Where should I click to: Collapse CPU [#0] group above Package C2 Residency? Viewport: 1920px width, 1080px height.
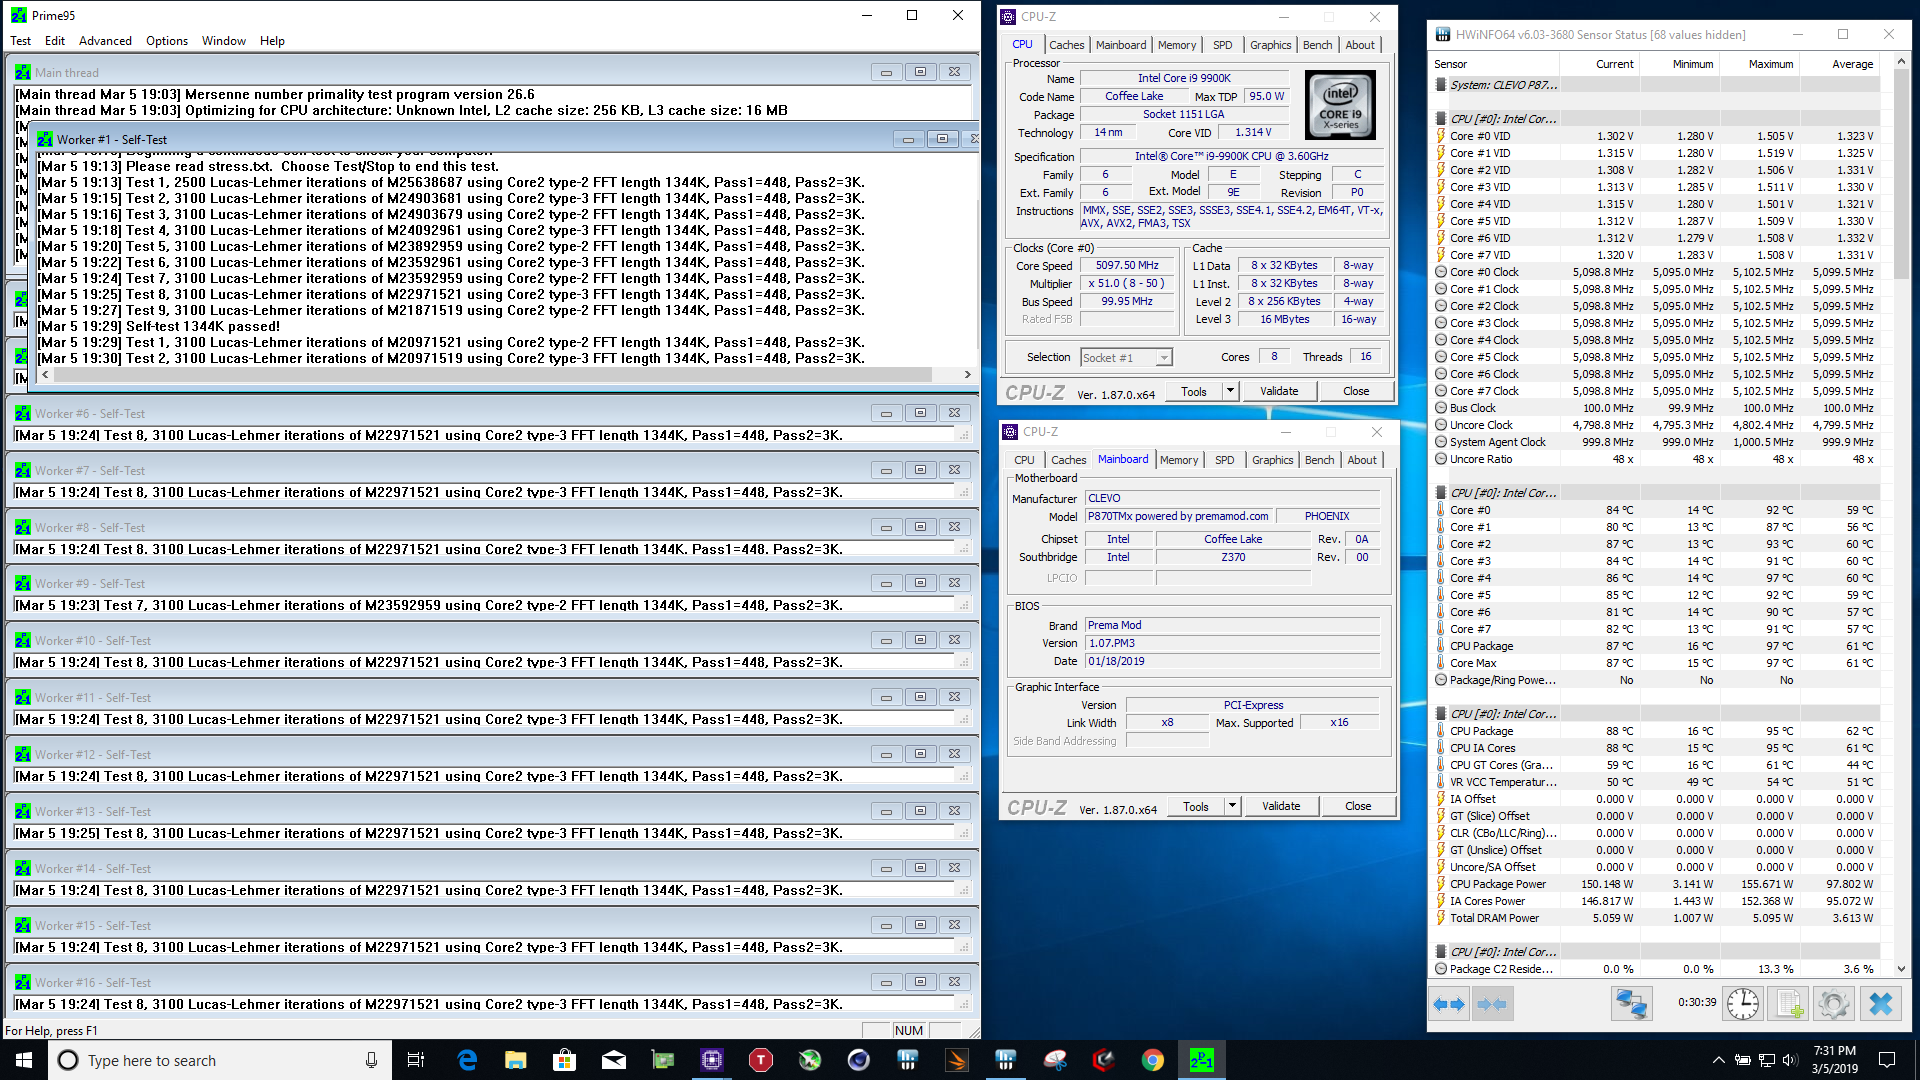click(x=1441, y=952)
